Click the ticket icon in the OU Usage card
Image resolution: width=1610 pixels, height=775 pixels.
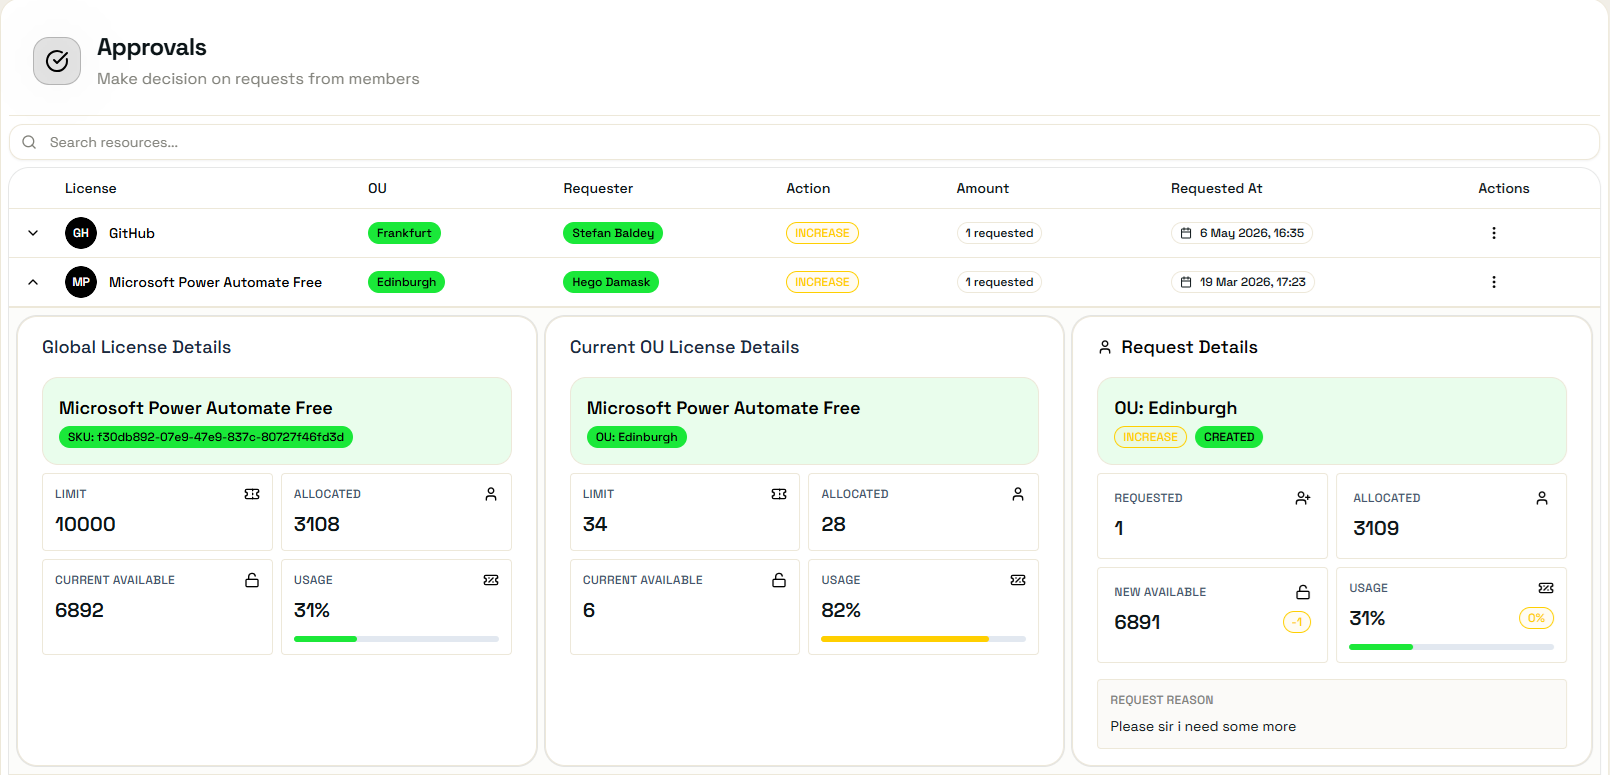pyautogui.click(x=1018, y=580)
